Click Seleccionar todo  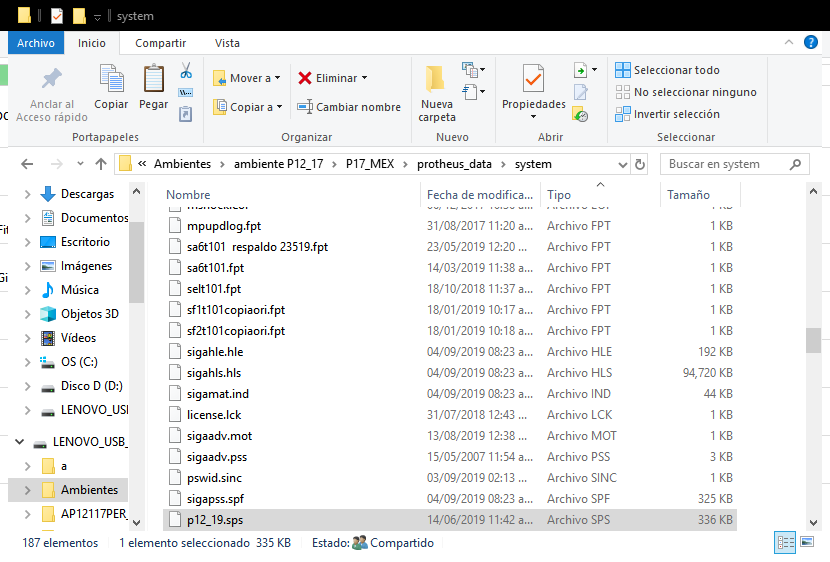[667, 70]
